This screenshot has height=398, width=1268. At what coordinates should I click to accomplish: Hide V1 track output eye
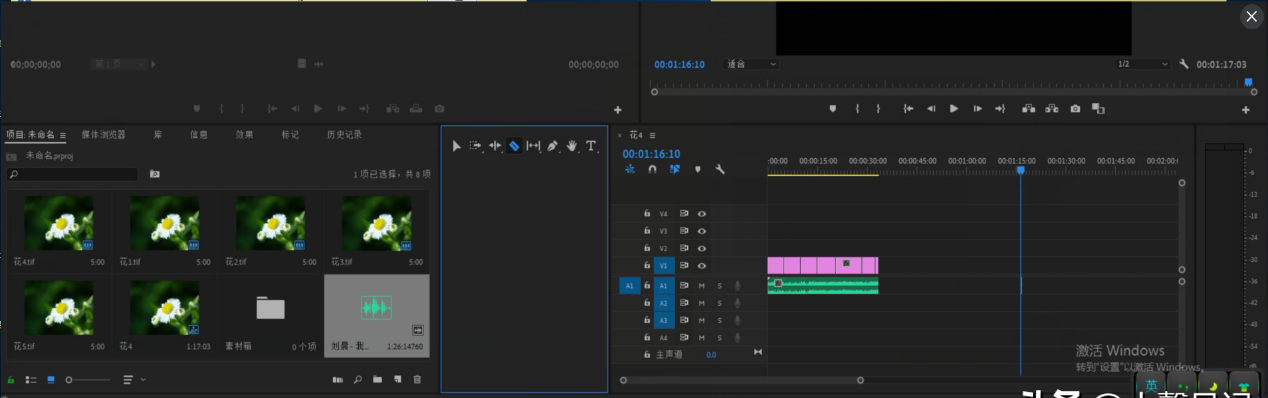(702, 266)
